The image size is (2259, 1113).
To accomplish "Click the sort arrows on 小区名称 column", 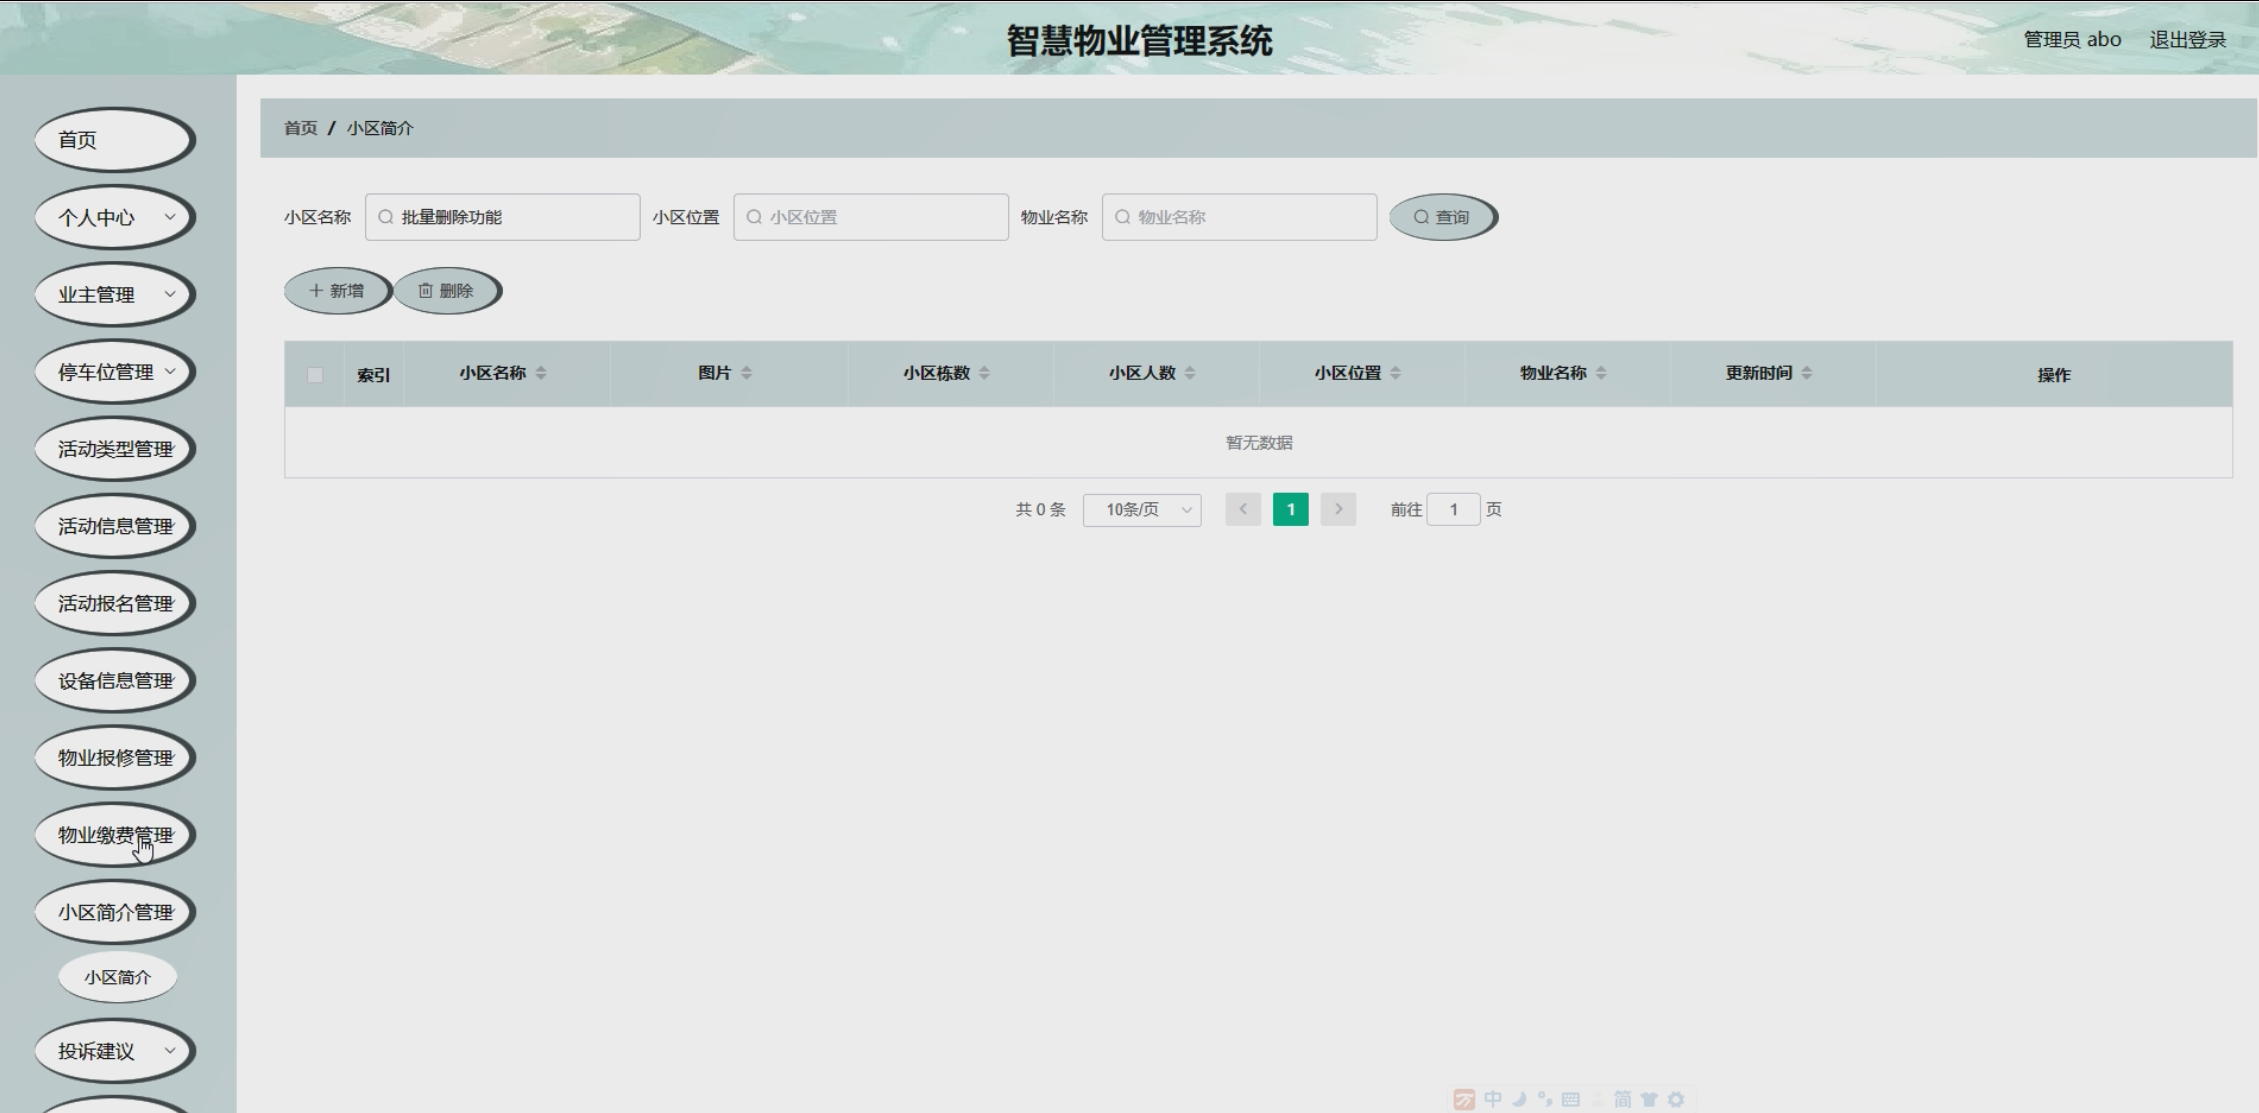I will (541, 373).
